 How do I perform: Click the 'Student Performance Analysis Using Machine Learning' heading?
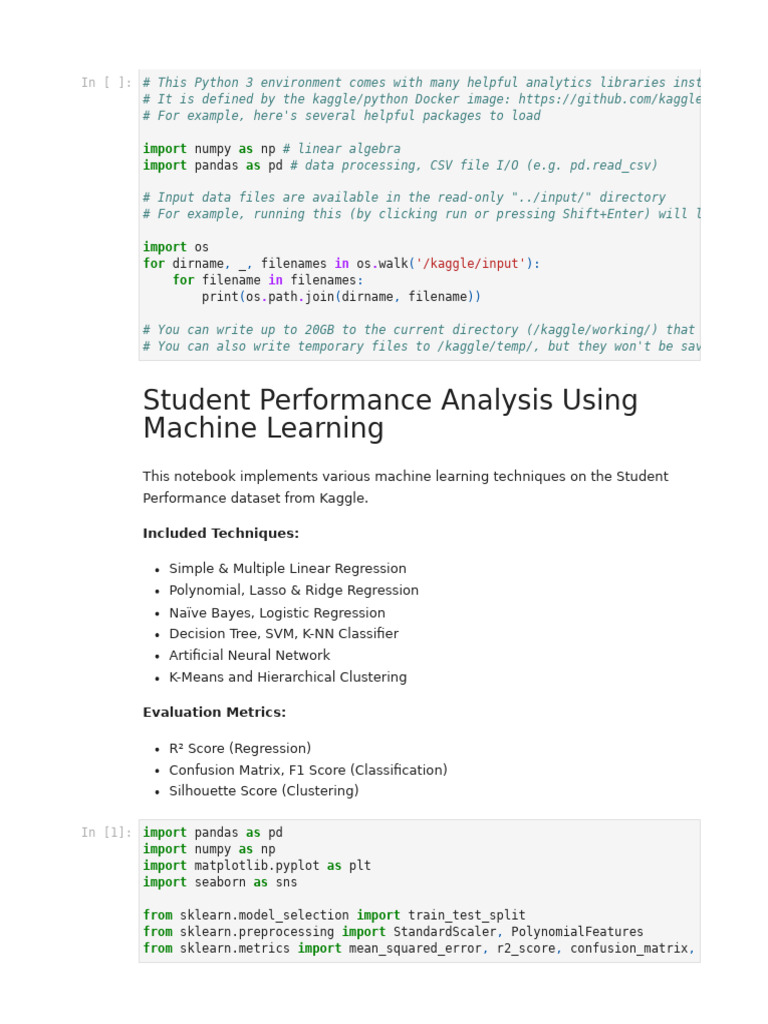(x=390, y=414)
